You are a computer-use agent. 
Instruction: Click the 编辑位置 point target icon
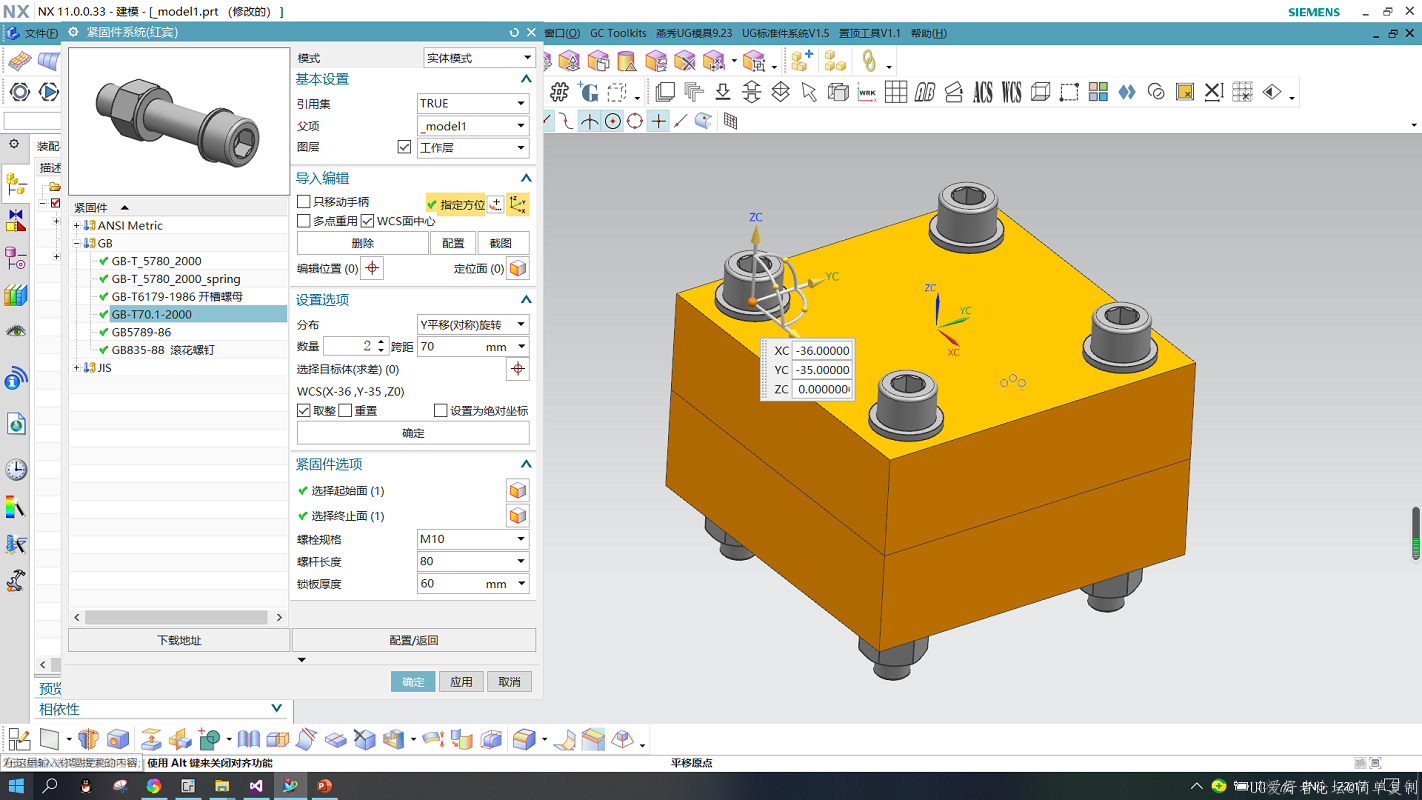point(372,268)
